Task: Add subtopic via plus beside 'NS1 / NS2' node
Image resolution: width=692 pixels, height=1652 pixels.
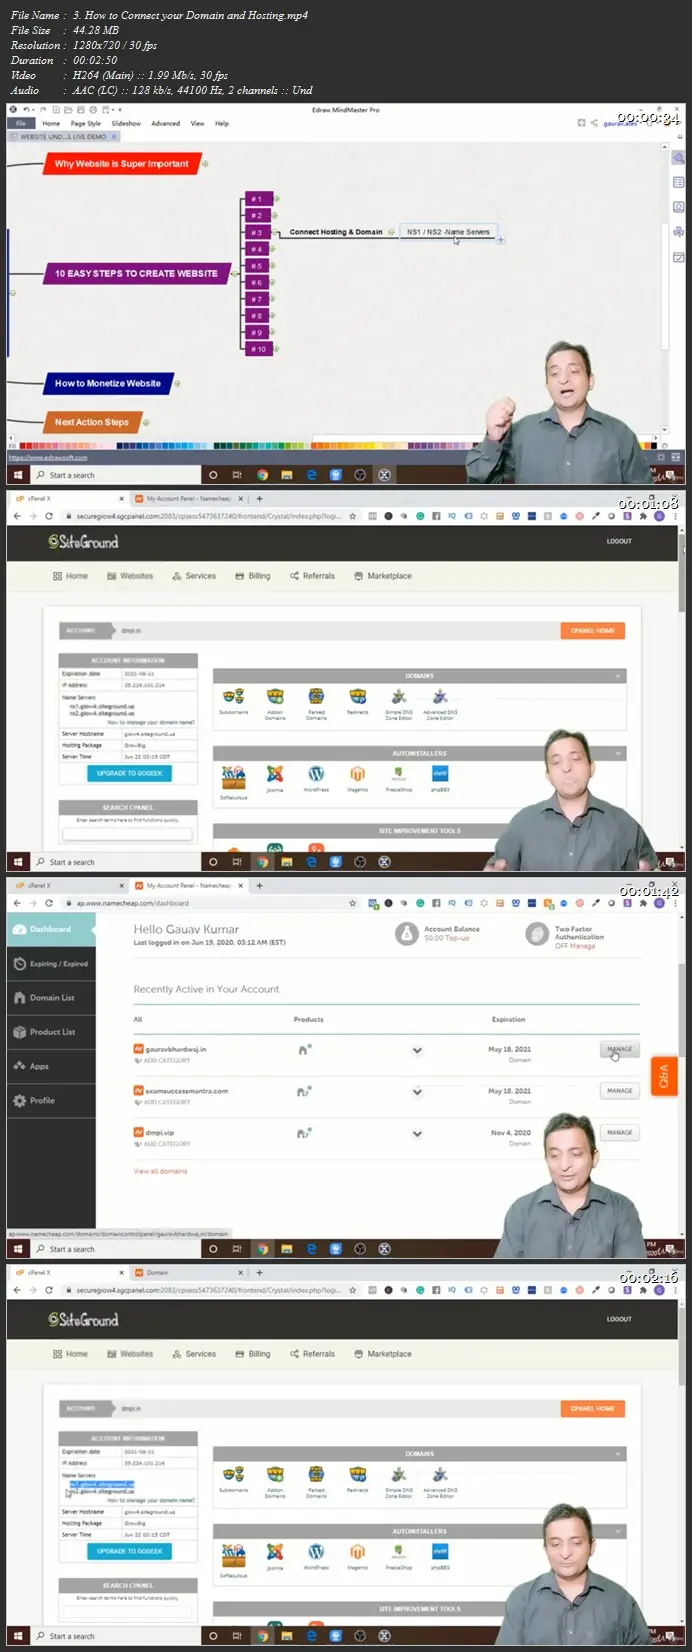Action: [x=501, y=239]
